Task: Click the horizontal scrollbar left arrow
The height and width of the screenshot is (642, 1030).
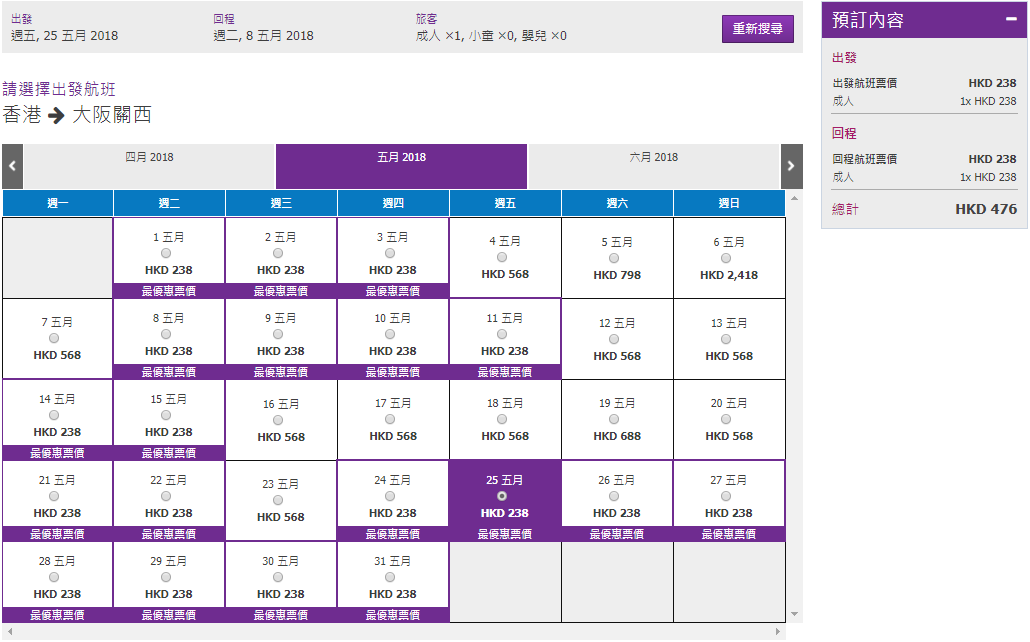Action: 10,631
